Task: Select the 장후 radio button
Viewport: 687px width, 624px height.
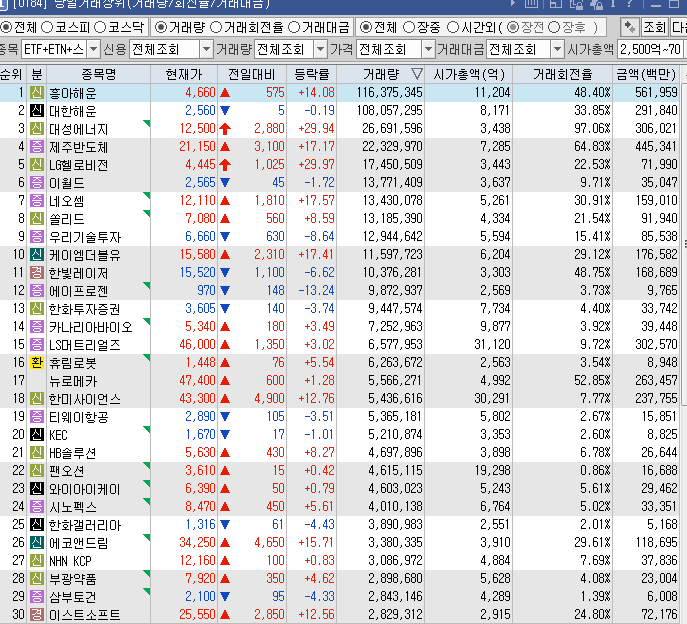Action: [554, 28]
